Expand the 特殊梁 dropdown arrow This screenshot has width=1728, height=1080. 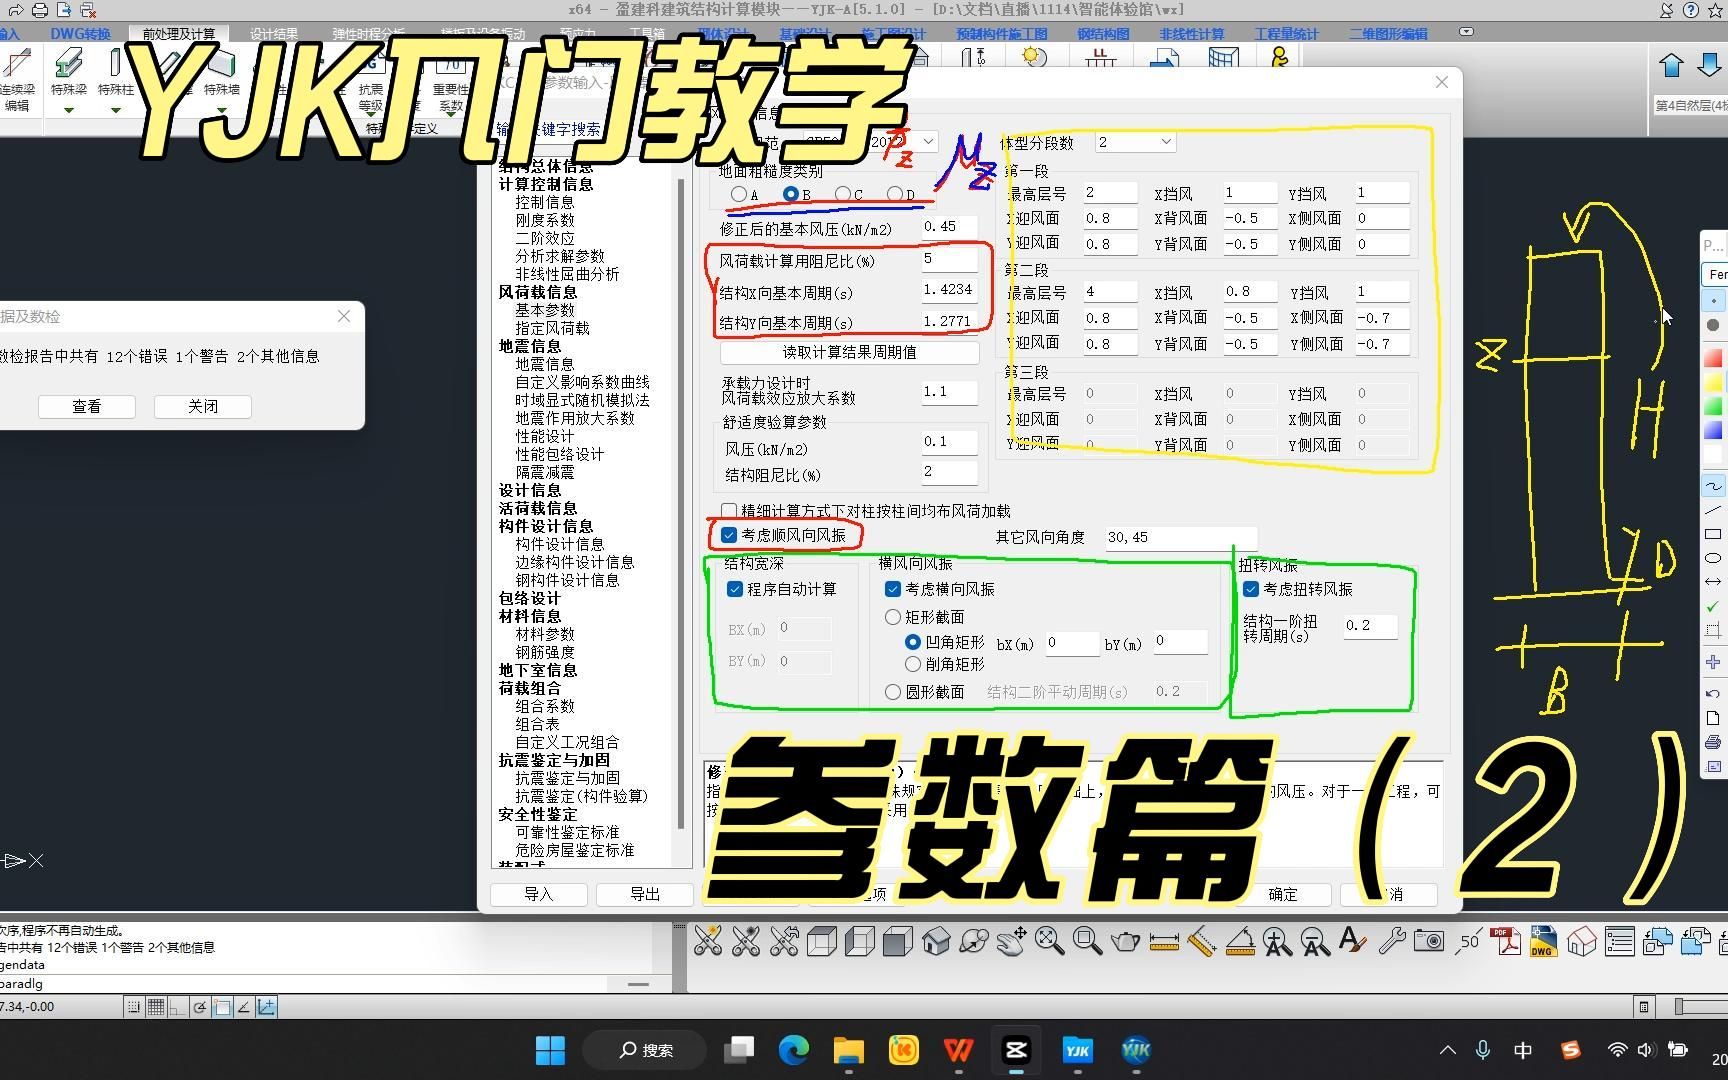[69, 110]
